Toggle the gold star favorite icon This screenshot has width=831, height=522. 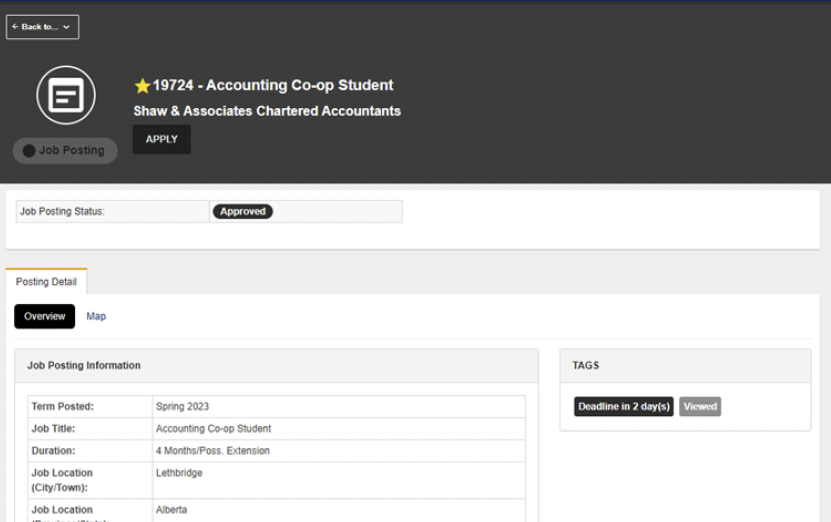(x=142, y=86)
